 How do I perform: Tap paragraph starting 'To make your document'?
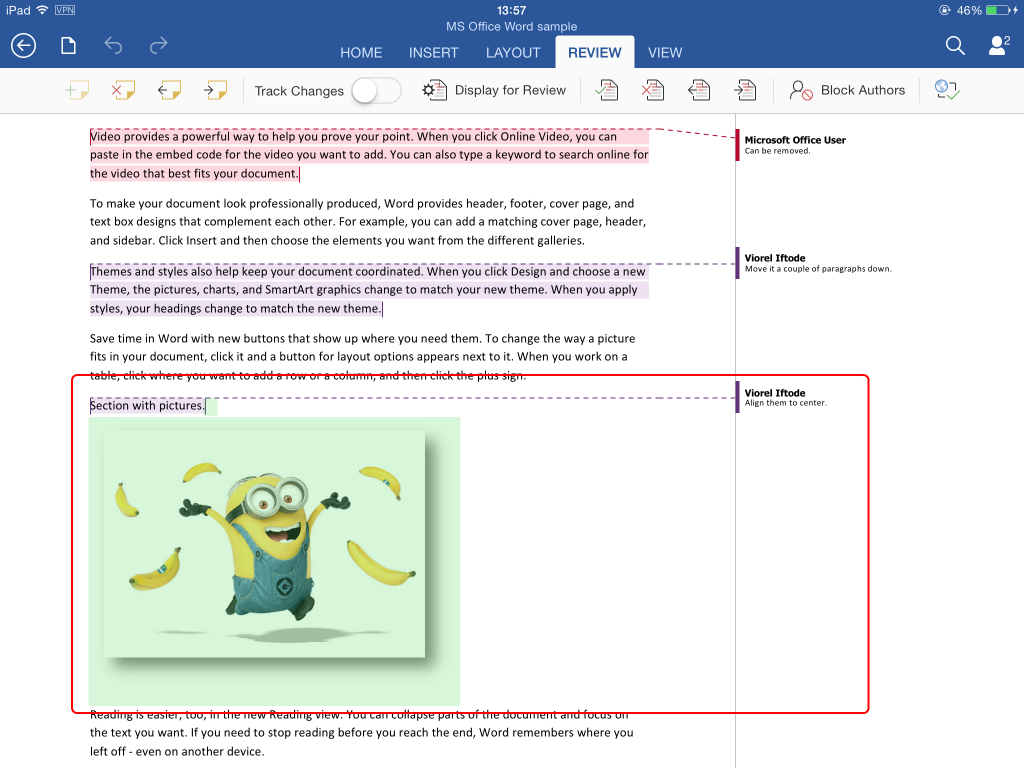[x=368, y=222]
